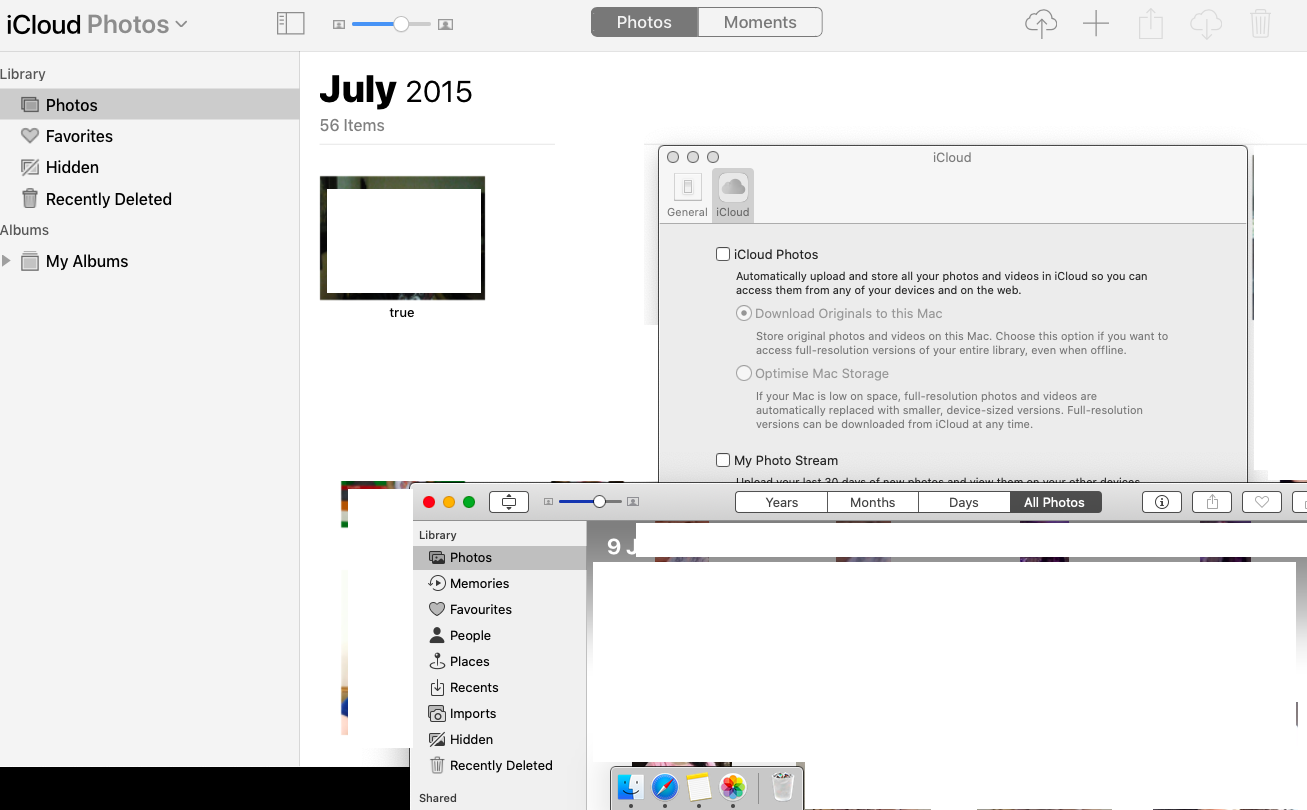Select iCloud tab in preferences window

(733, 195)
